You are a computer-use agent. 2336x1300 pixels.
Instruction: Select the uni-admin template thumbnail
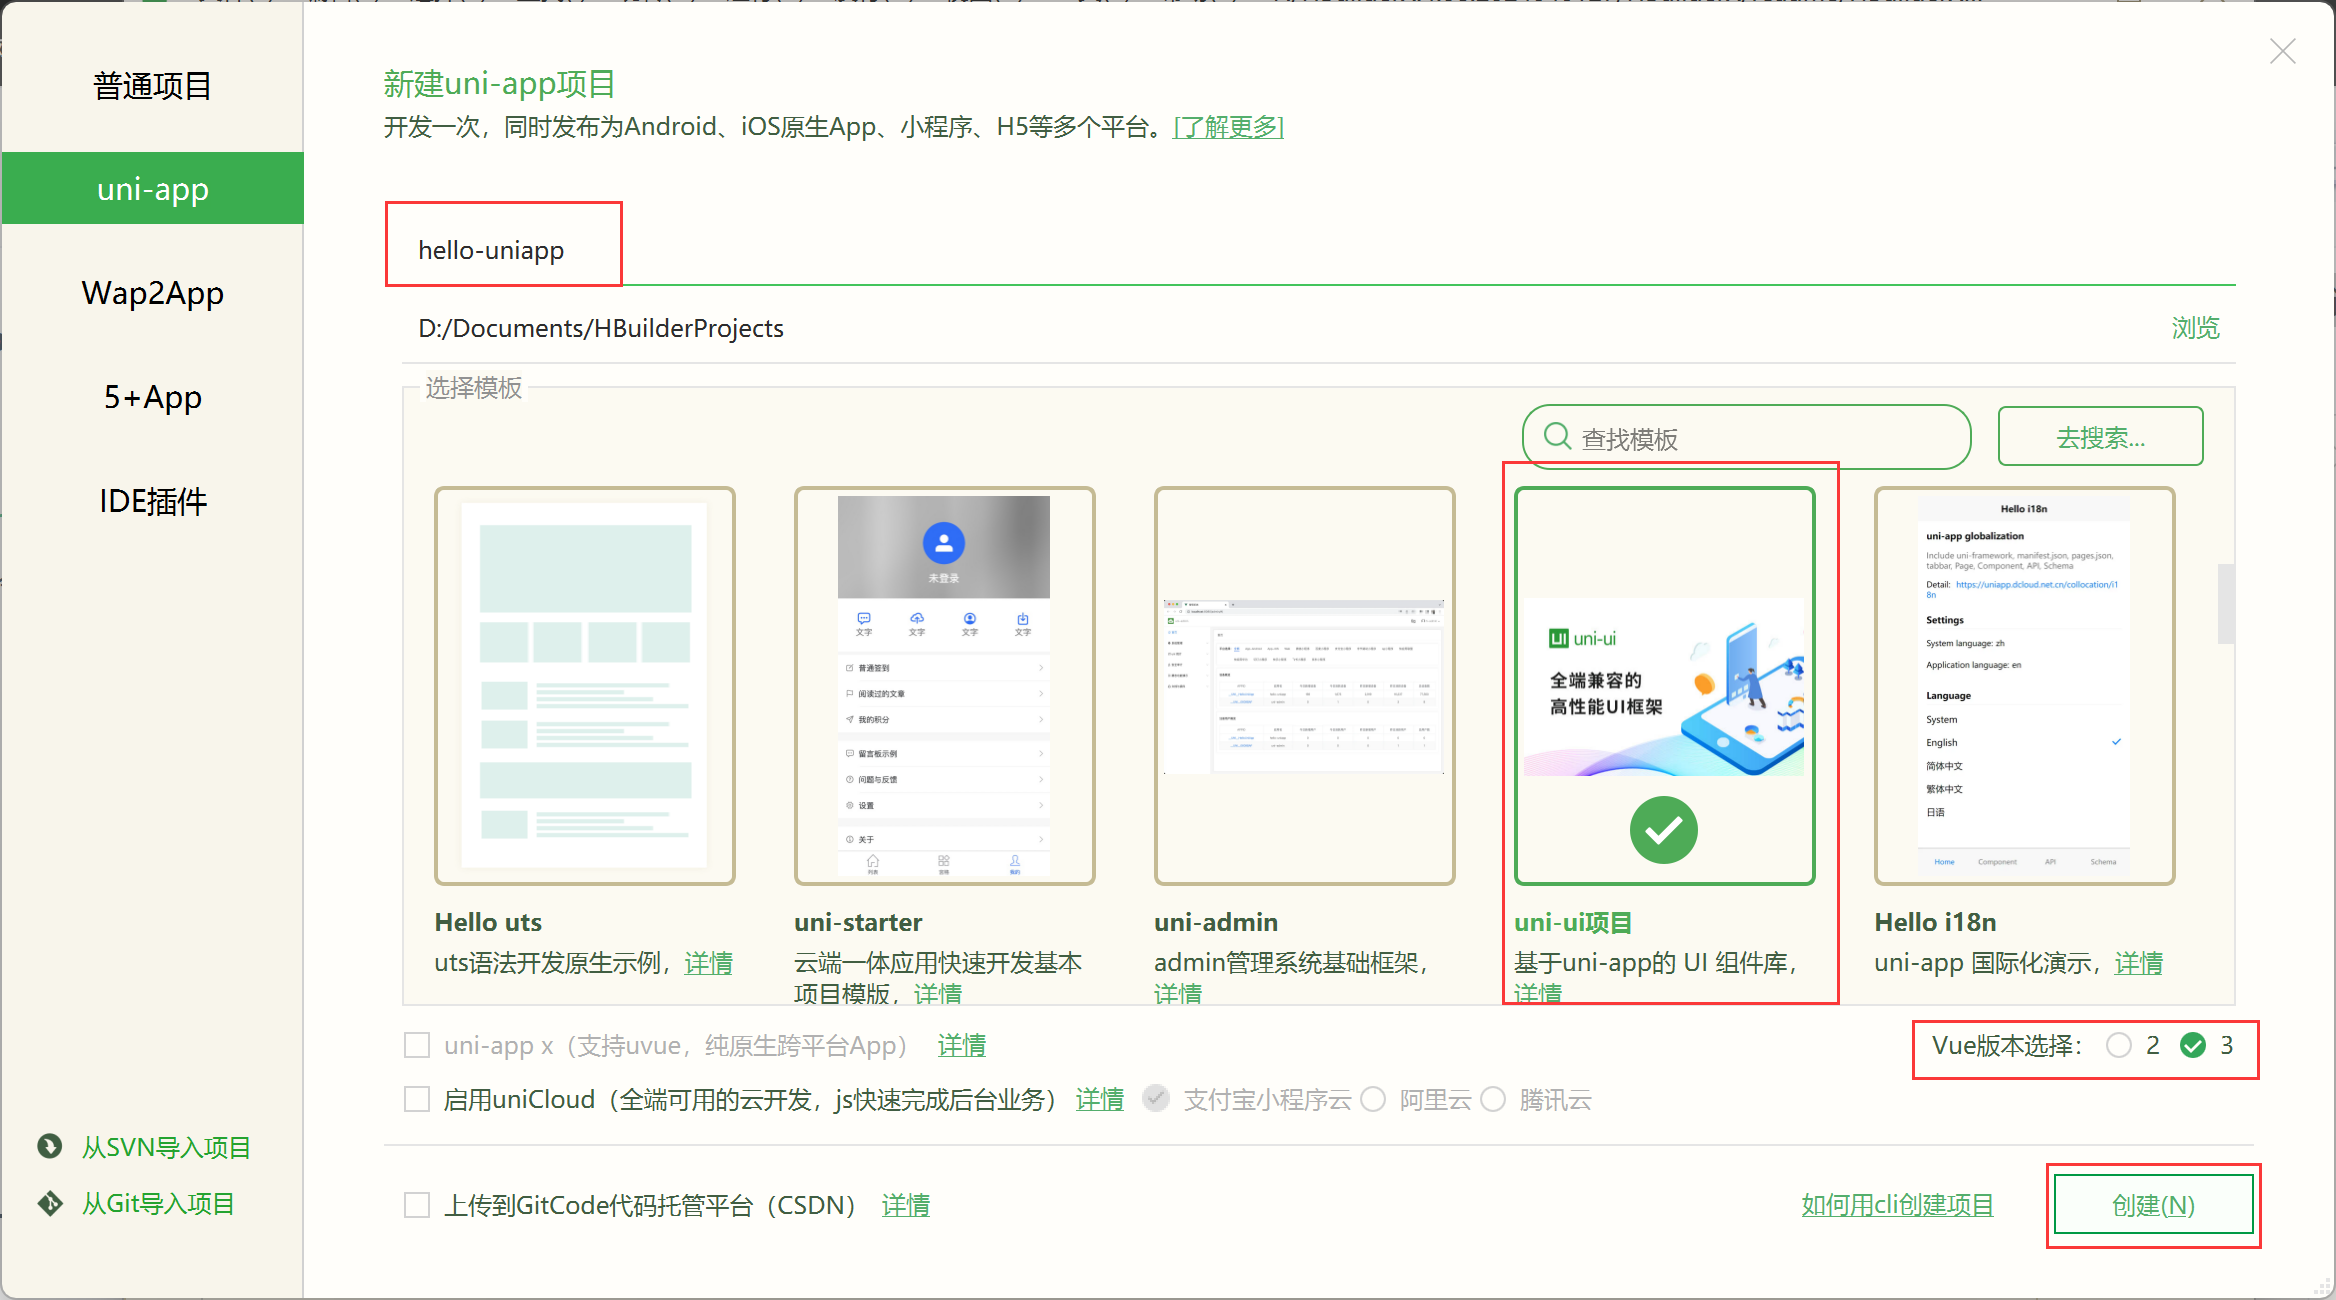[x=1304, y=685]
